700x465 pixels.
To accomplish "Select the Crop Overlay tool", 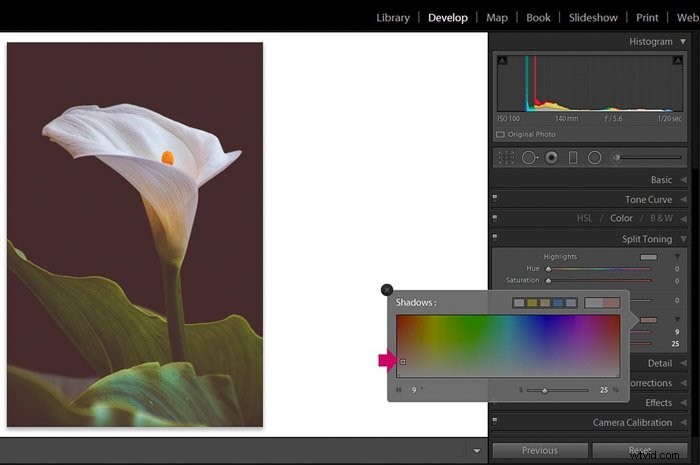I will [506, 158].
